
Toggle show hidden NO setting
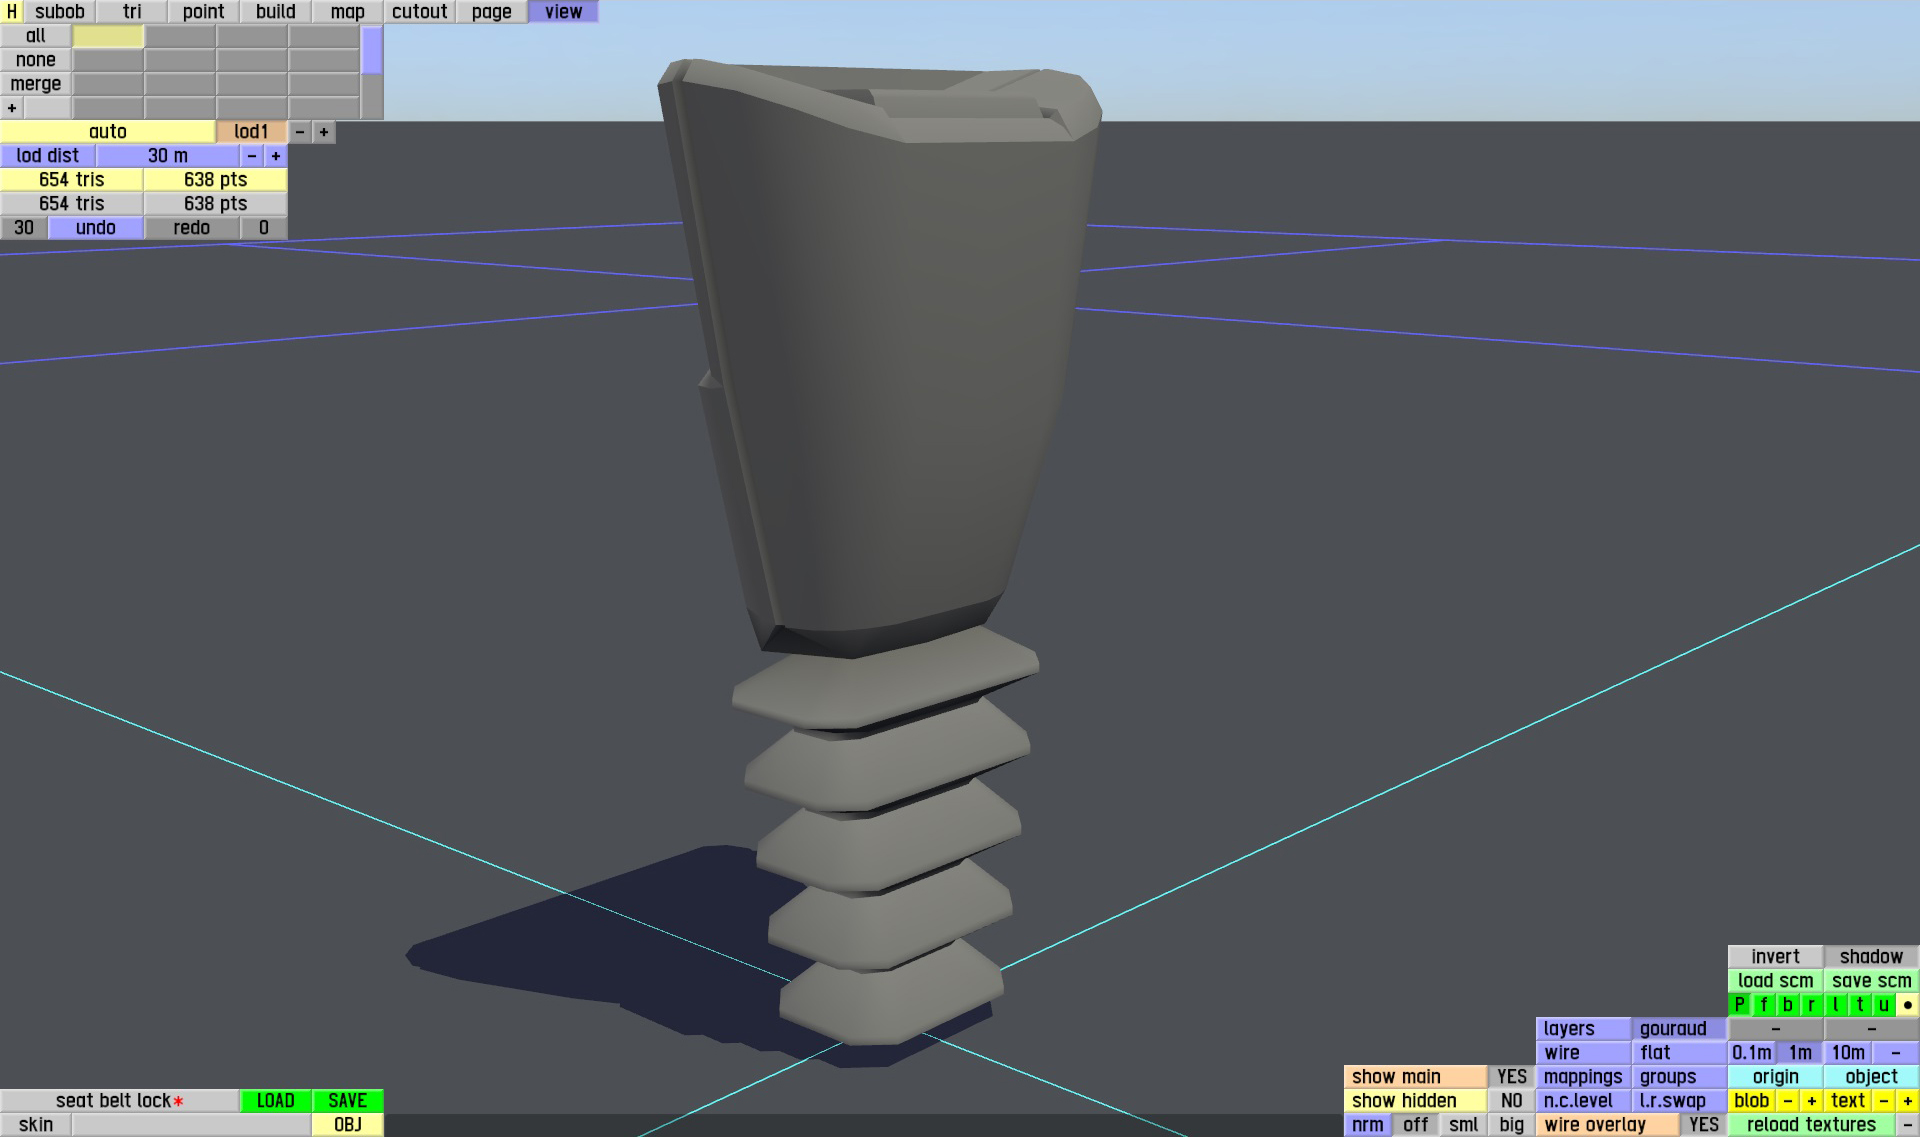[1511, 1101]
